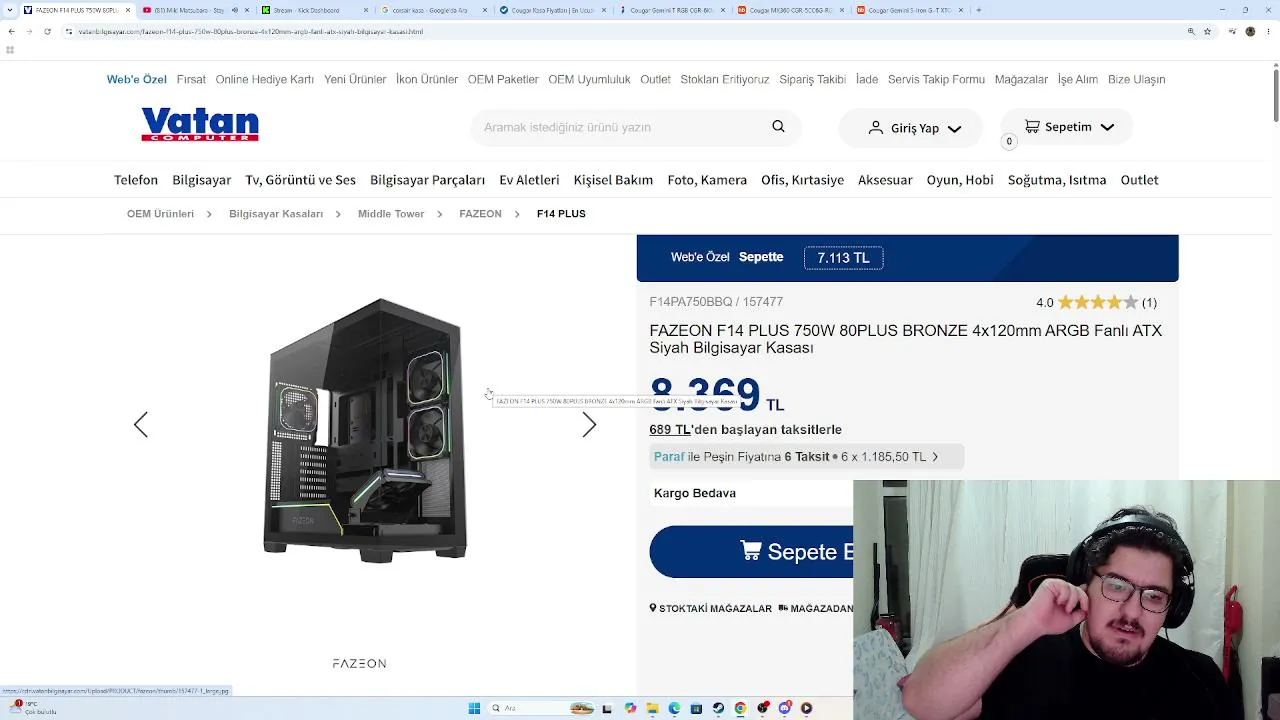Open the Online Hediye Kartı link
1280x720 pixels.
coord(265,79)
